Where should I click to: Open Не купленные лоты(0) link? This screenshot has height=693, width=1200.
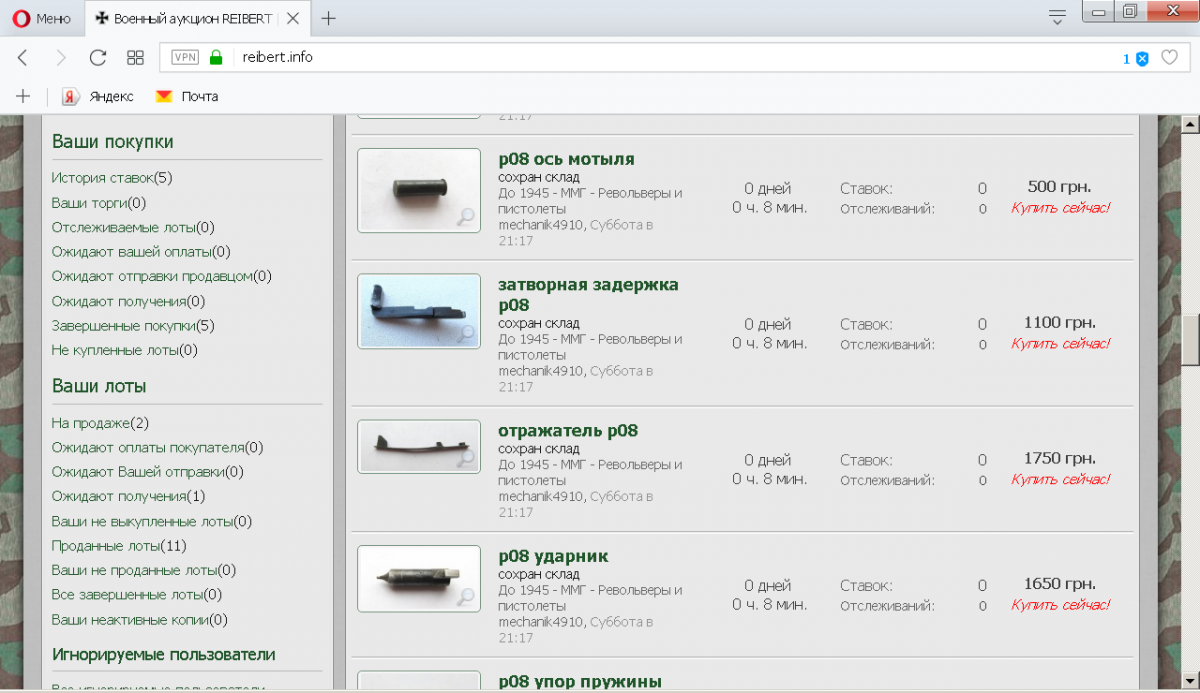click(x=125, y=350)
